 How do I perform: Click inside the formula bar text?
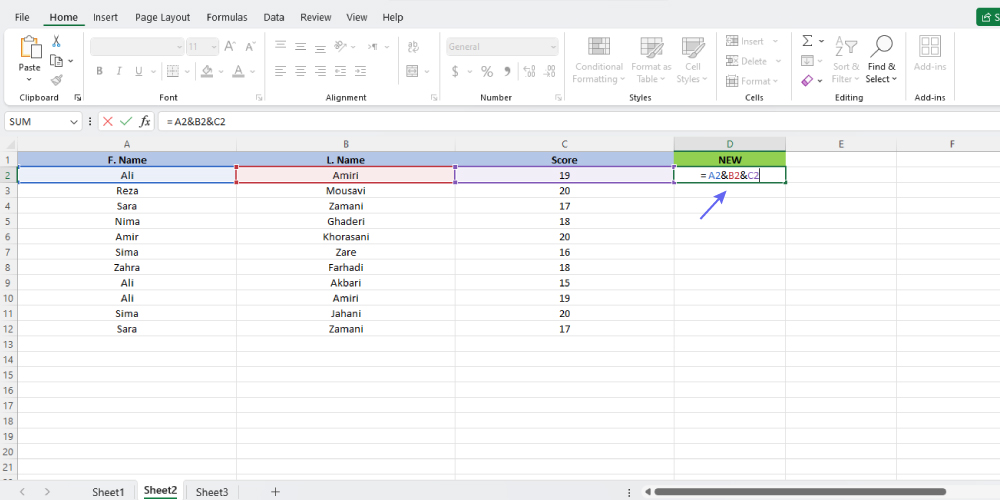point(400,121)
